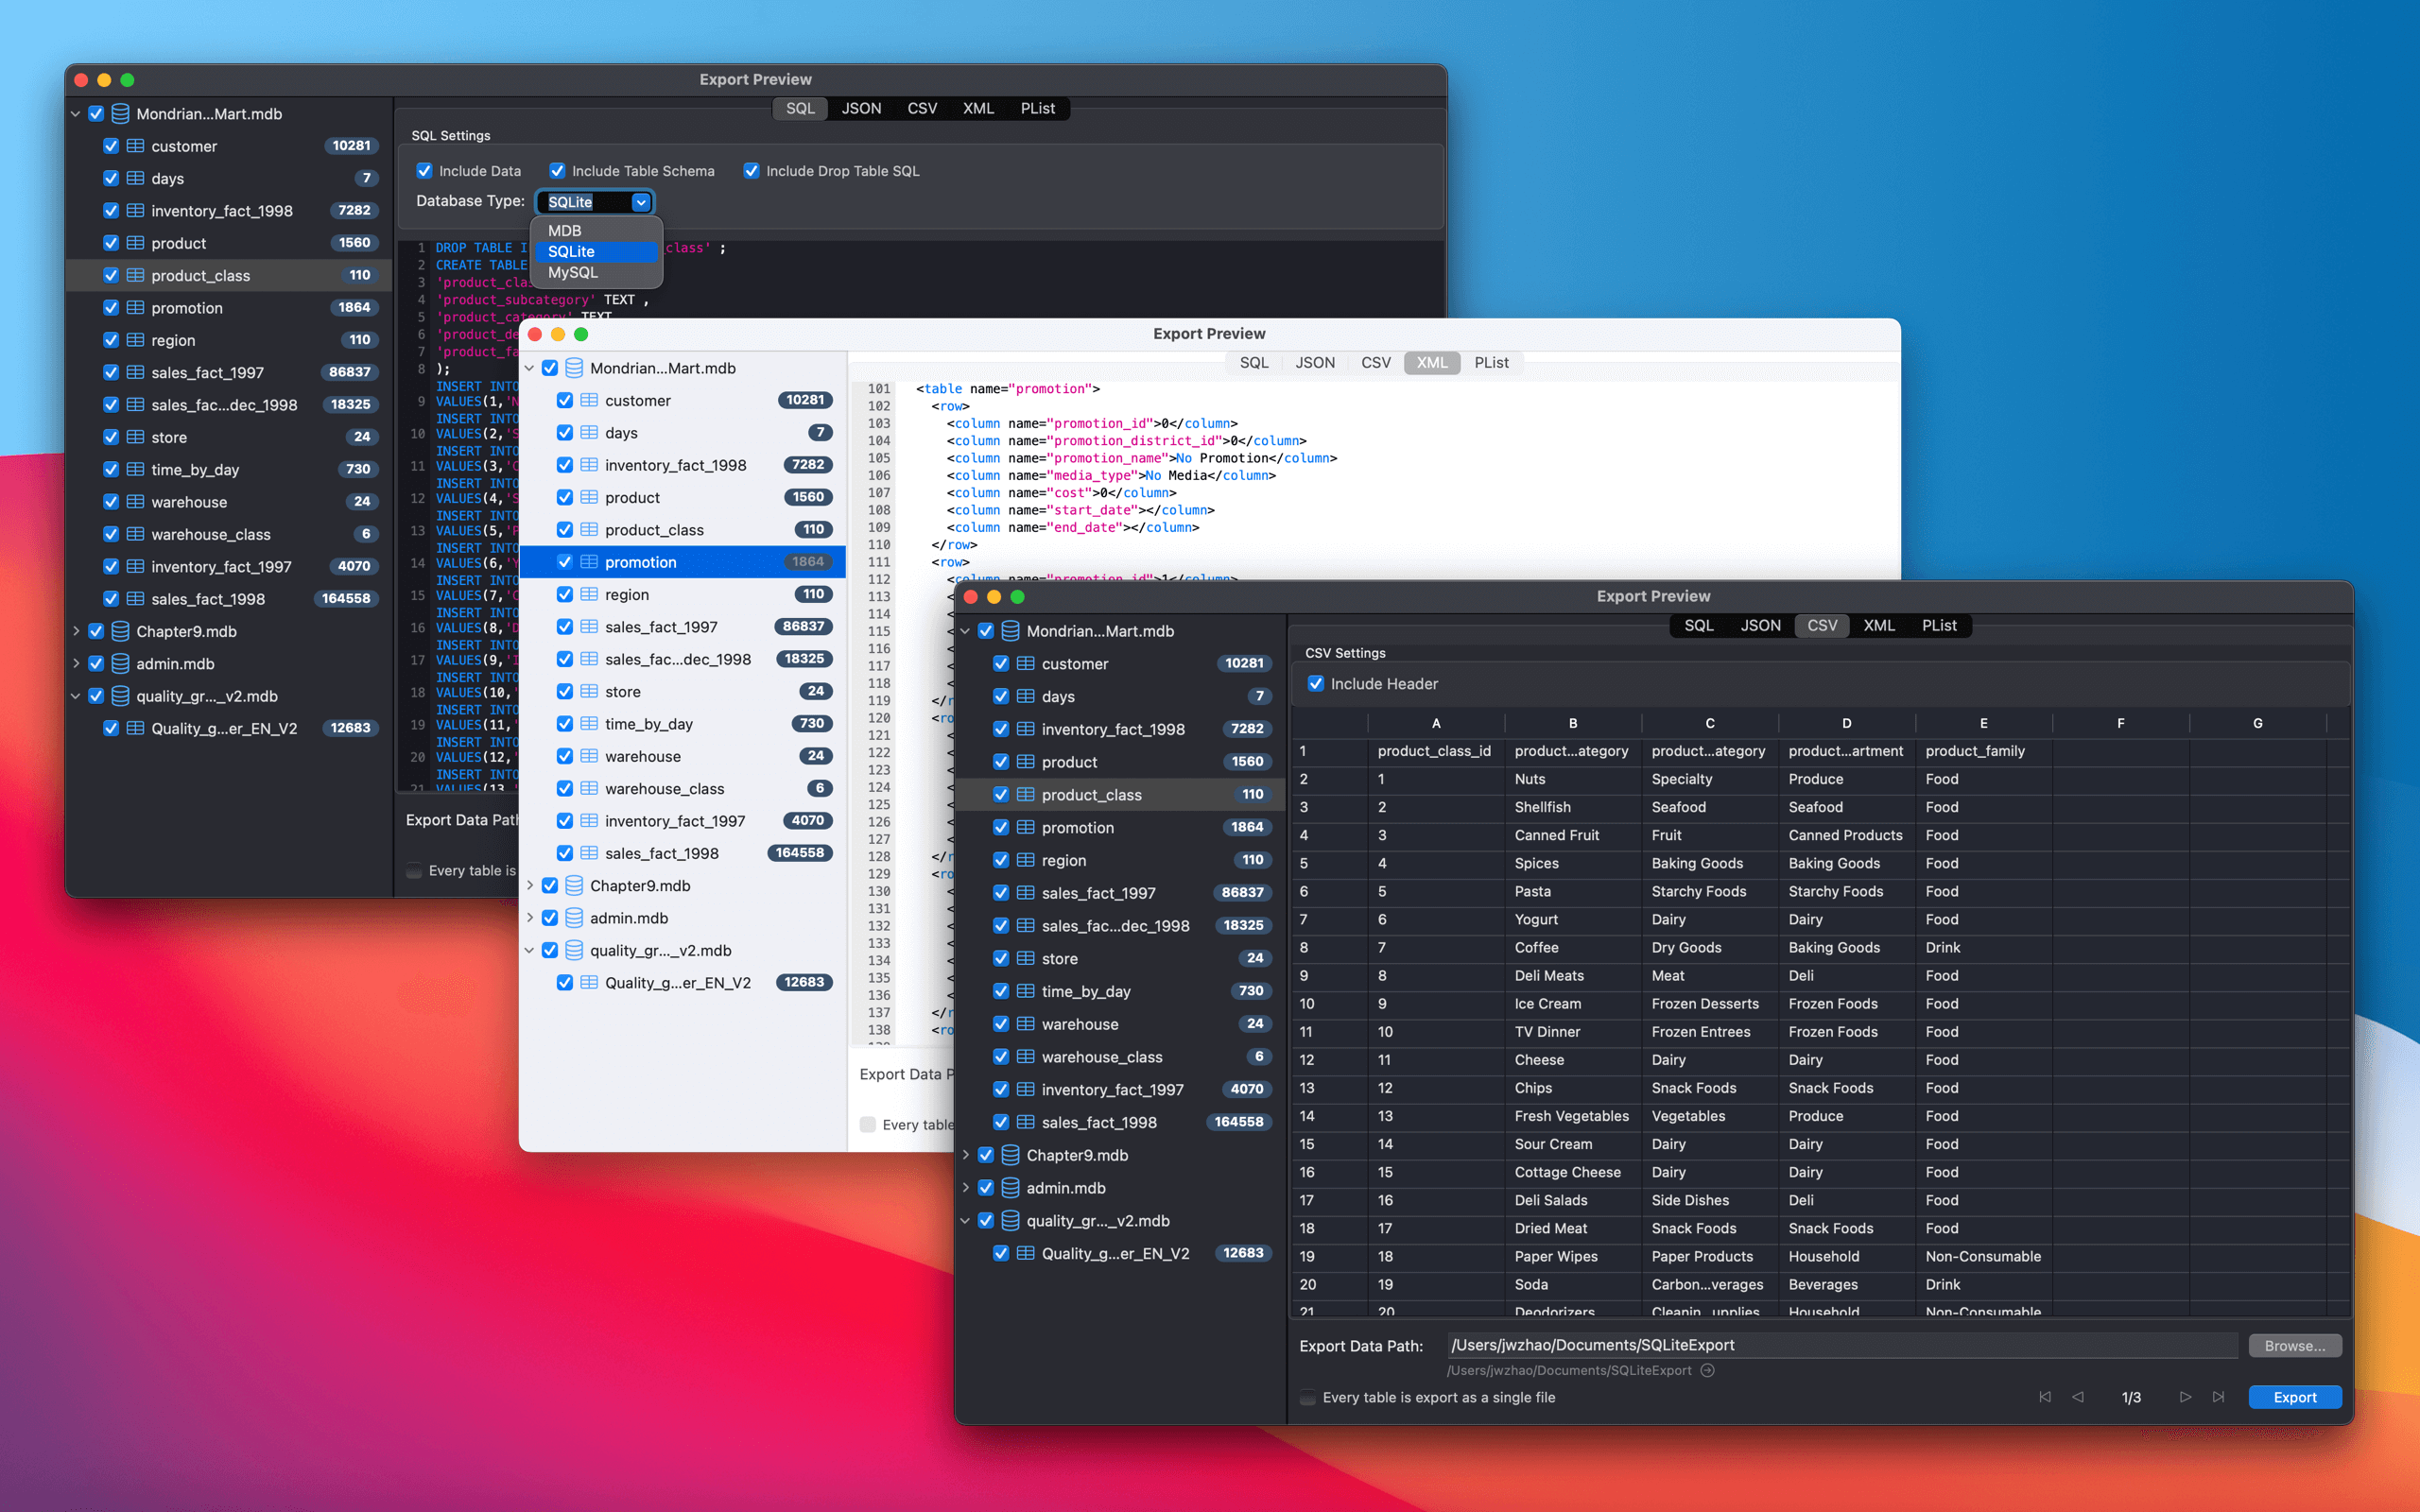2420x1512 pixels.
Task: Switch to the PList export tab
Action: (x=1939, y=625)
